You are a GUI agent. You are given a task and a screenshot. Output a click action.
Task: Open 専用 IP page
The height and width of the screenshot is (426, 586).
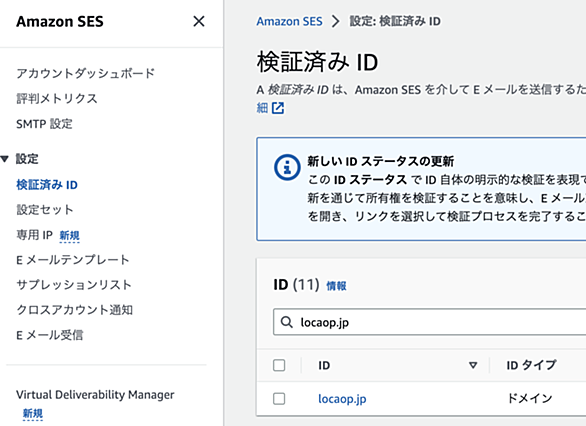pyautogui.click(x=34, y=235)
